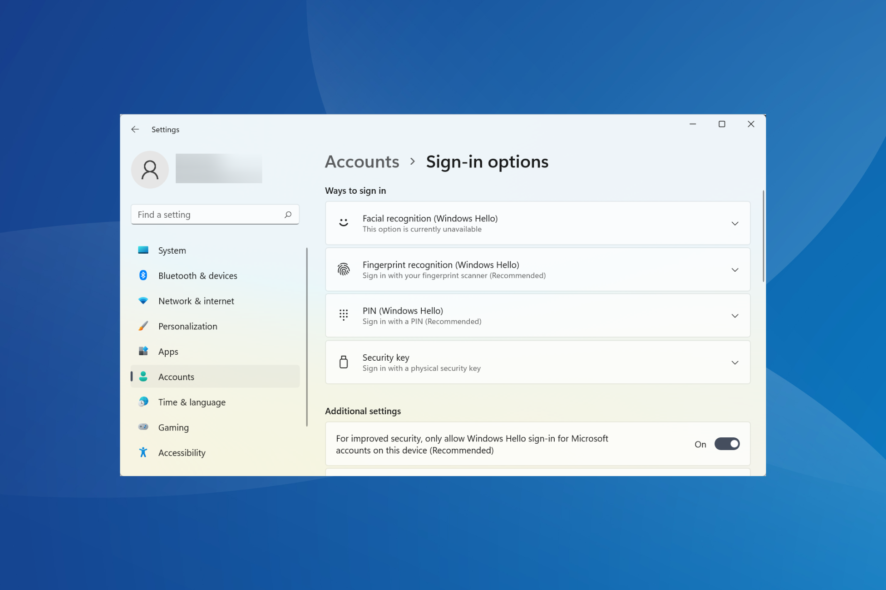Select Gaming in sidebar

pyautogui.click(x=215, y=427)
